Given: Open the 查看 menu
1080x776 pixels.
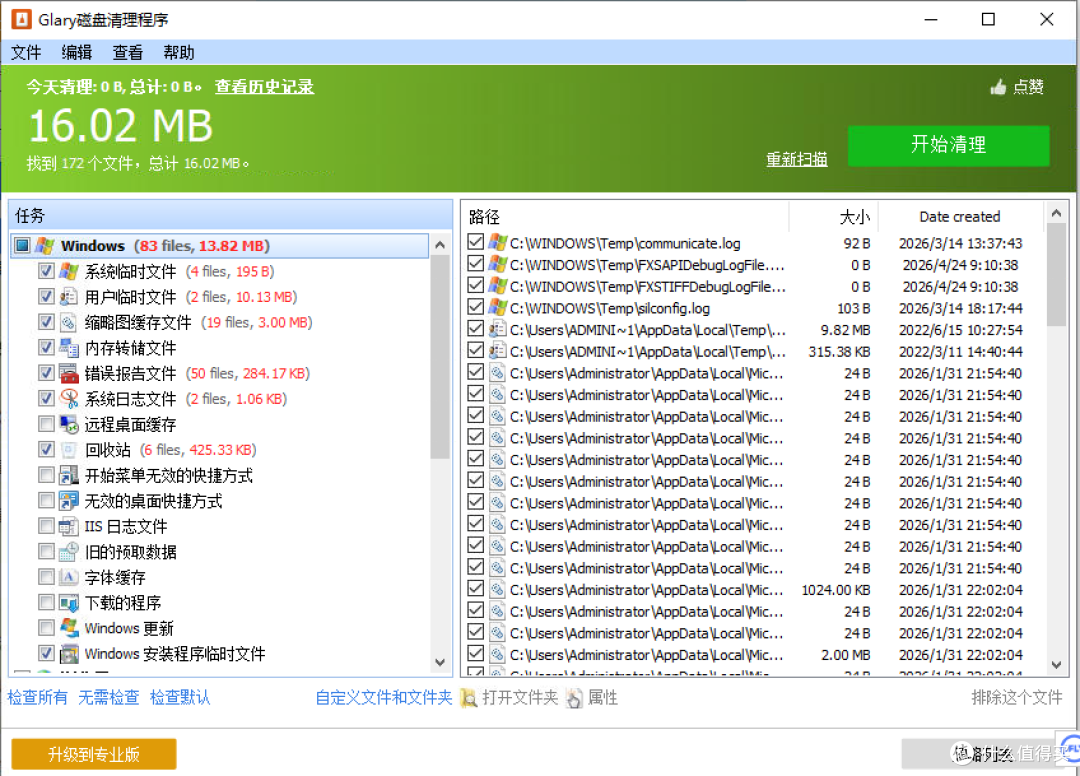Looking at the screenshot, I should [x=127, y=52].
